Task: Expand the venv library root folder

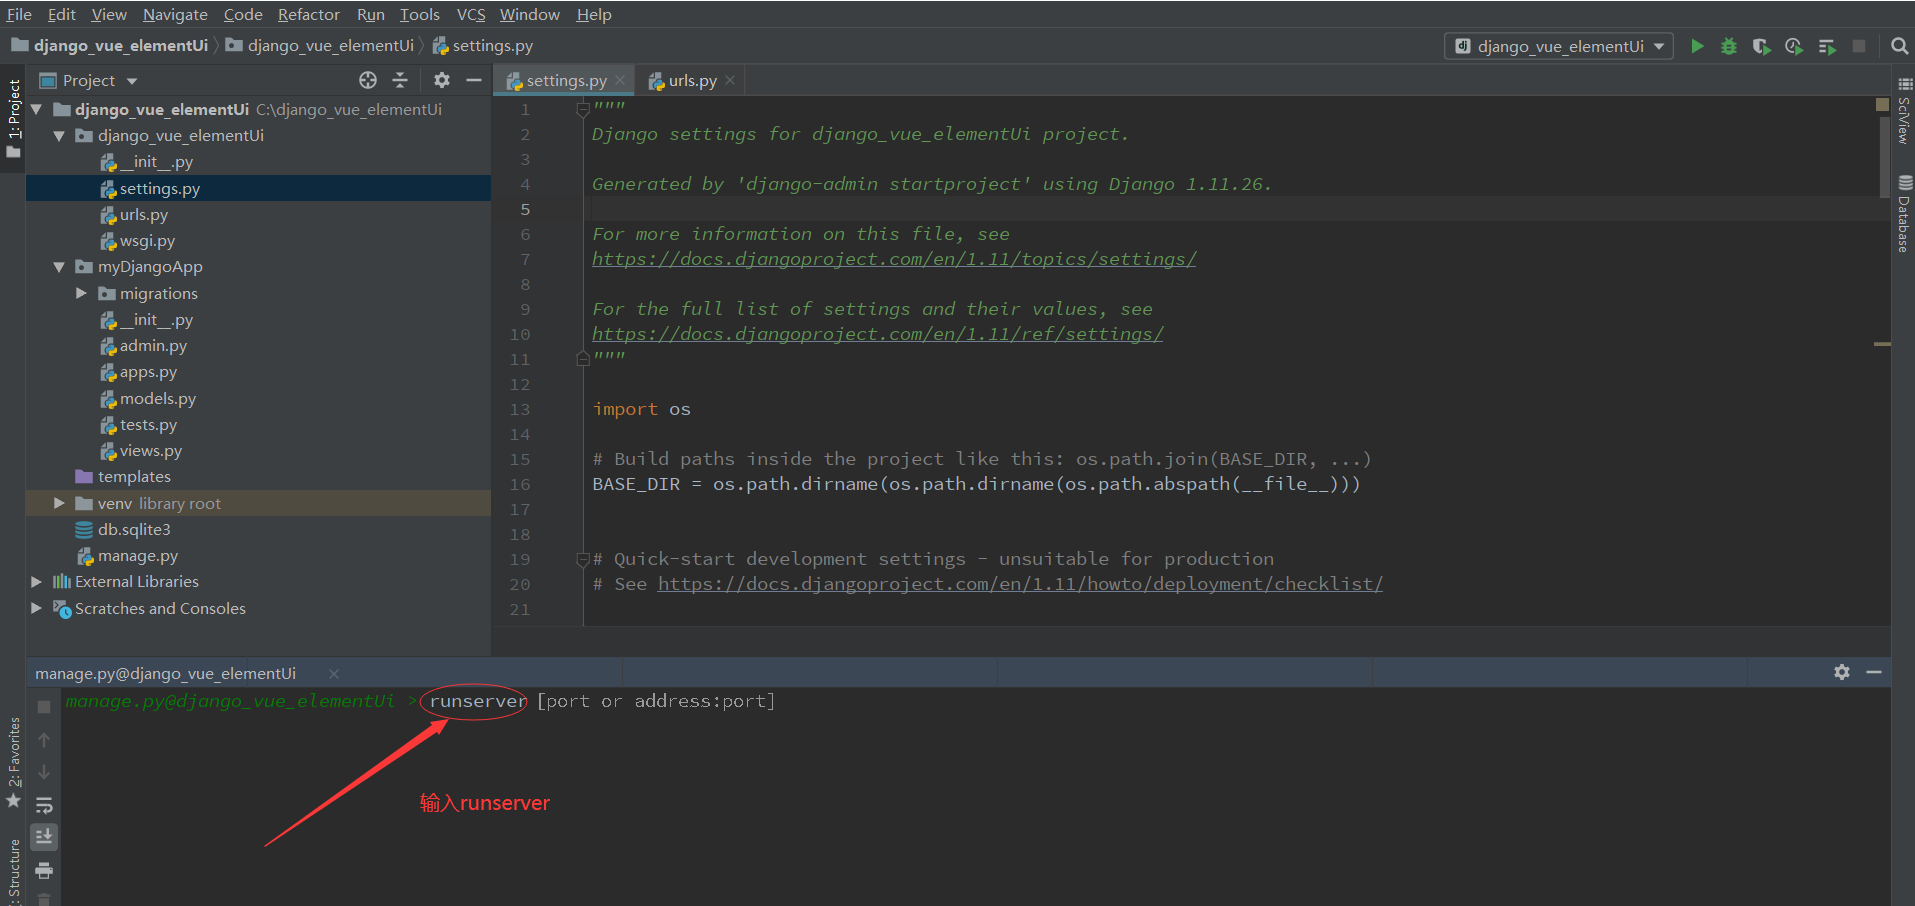Action: (x=59, y=503)
